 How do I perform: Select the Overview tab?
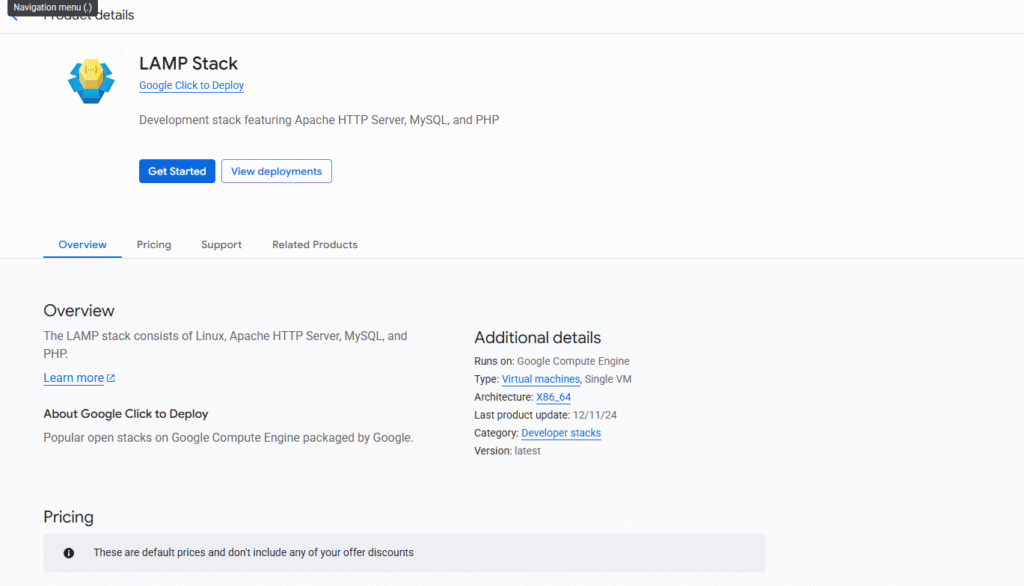[x=82, y=245]
